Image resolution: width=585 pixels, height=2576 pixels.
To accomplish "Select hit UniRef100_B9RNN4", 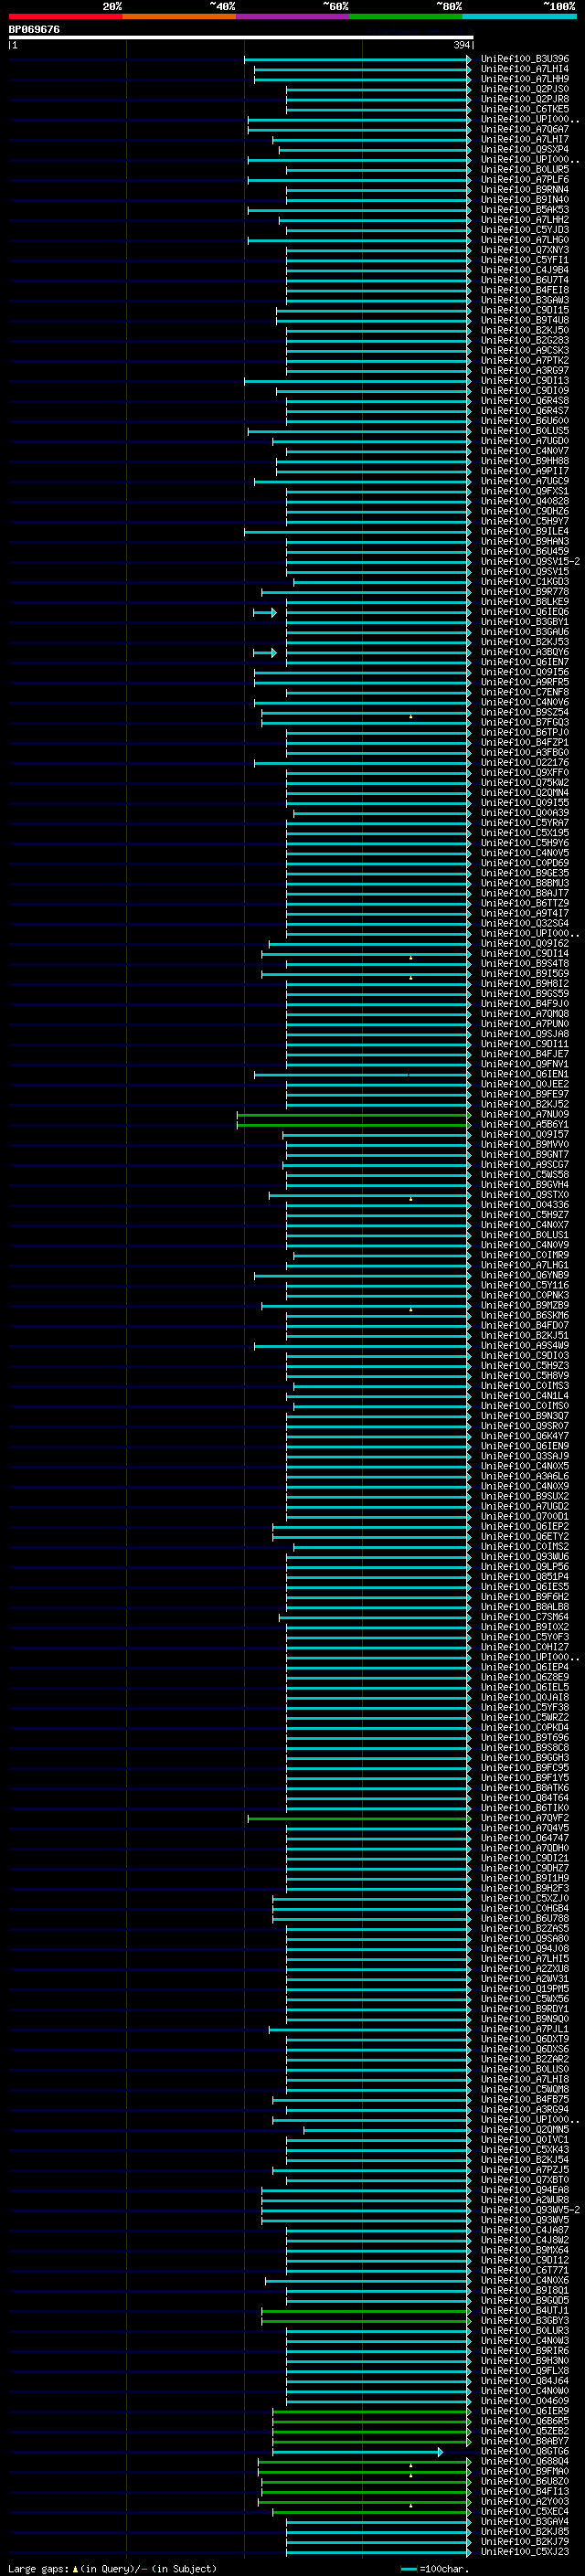I will pyautogui.click(x=524, y=190).
